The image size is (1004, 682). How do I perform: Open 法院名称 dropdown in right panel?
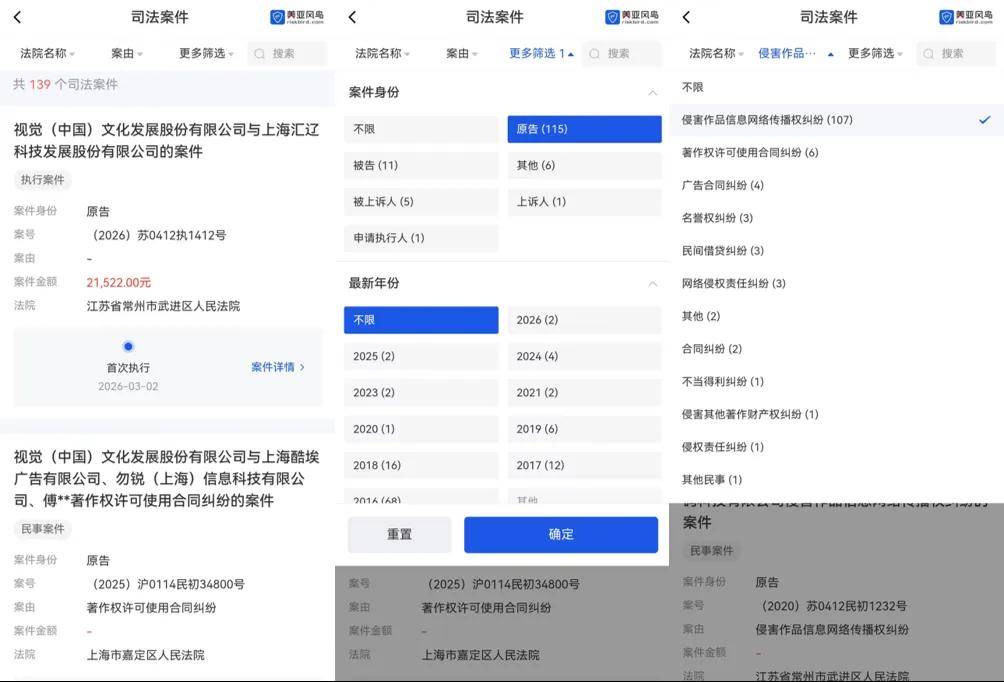(x=717, y=54)
